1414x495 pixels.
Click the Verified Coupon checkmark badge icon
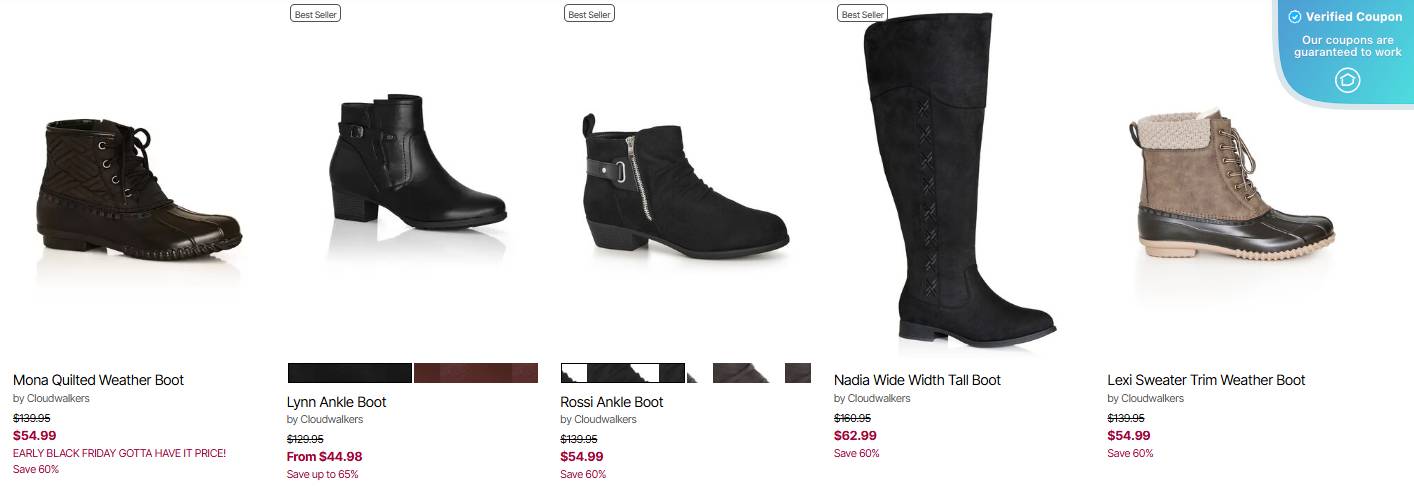pos(1294,17)
